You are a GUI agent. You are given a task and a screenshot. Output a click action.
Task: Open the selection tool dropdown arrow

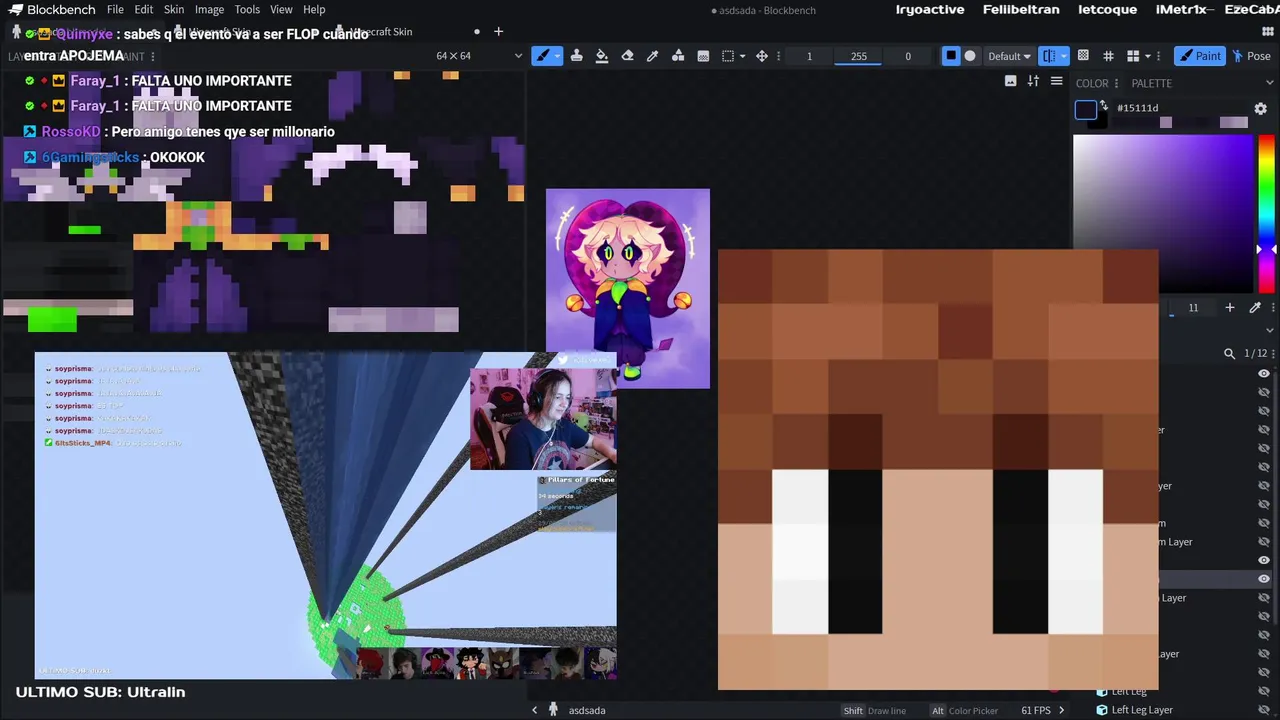tap(742, 56)
